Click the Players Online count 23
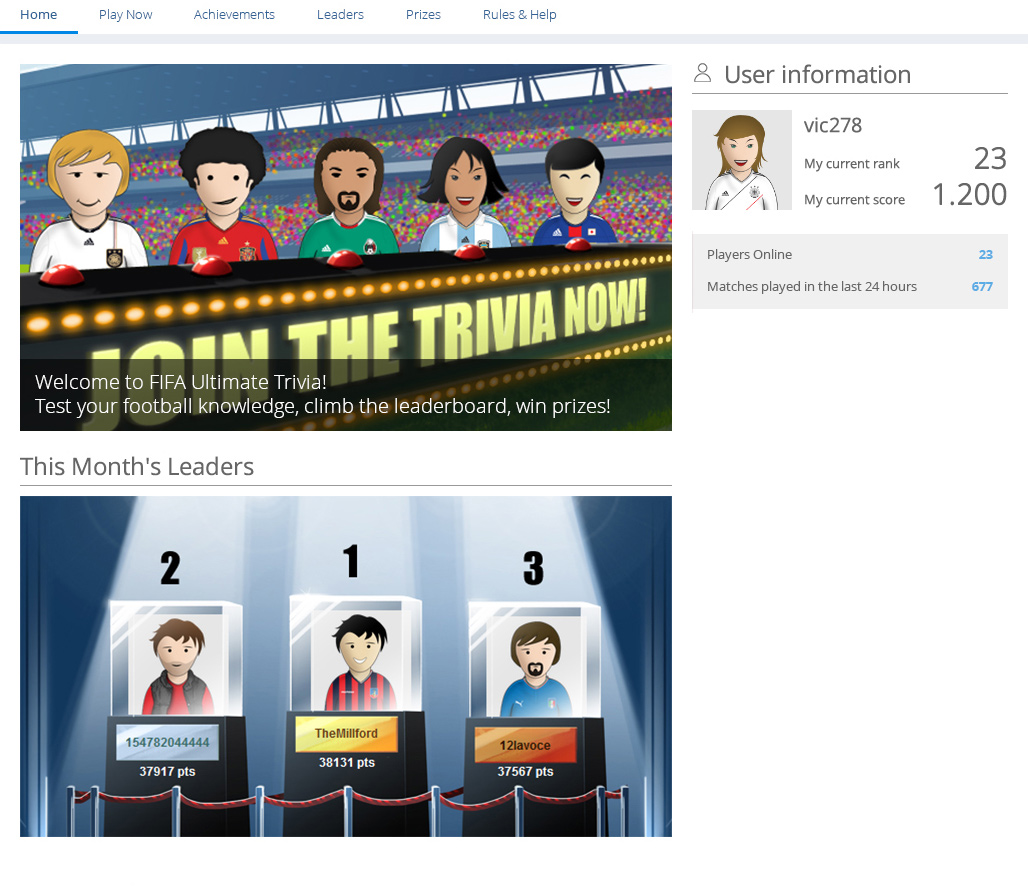 (985, 254)
